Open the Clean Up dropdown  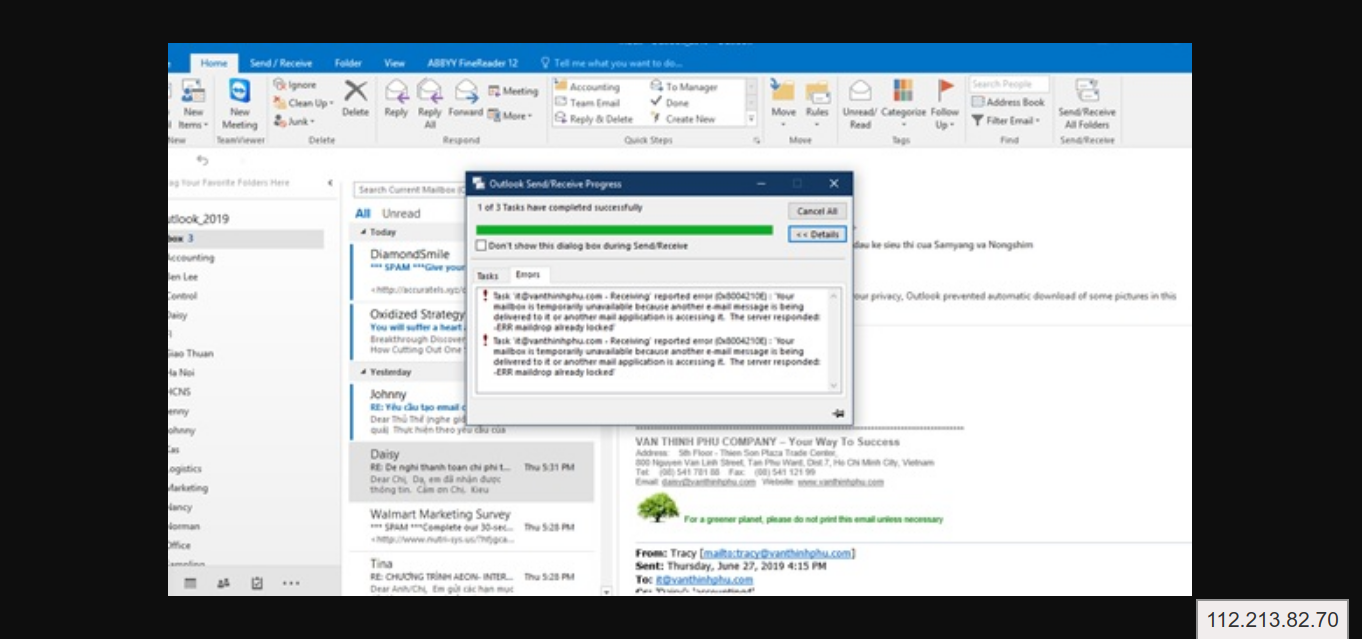tap(303, 103)
